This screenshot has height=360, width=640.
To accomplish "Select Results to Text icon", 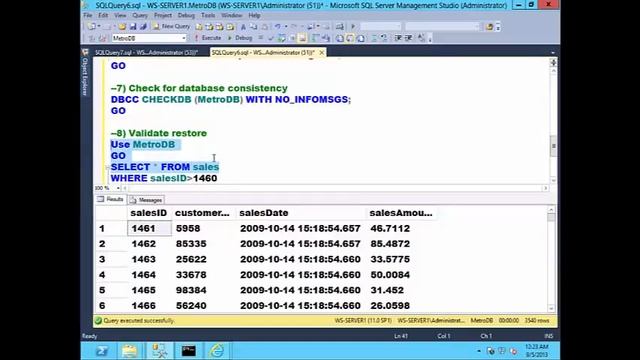I will (340, 38).
